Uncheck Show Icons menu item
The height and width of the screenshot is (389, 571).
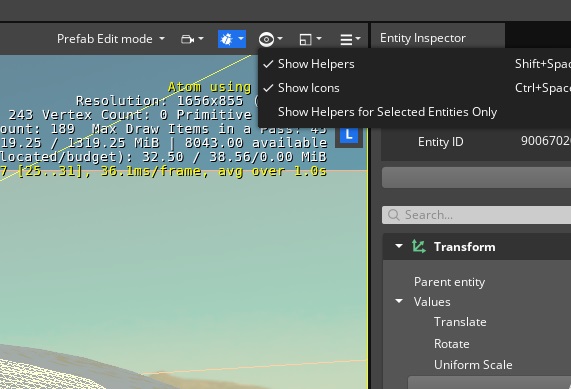(414, 88)
